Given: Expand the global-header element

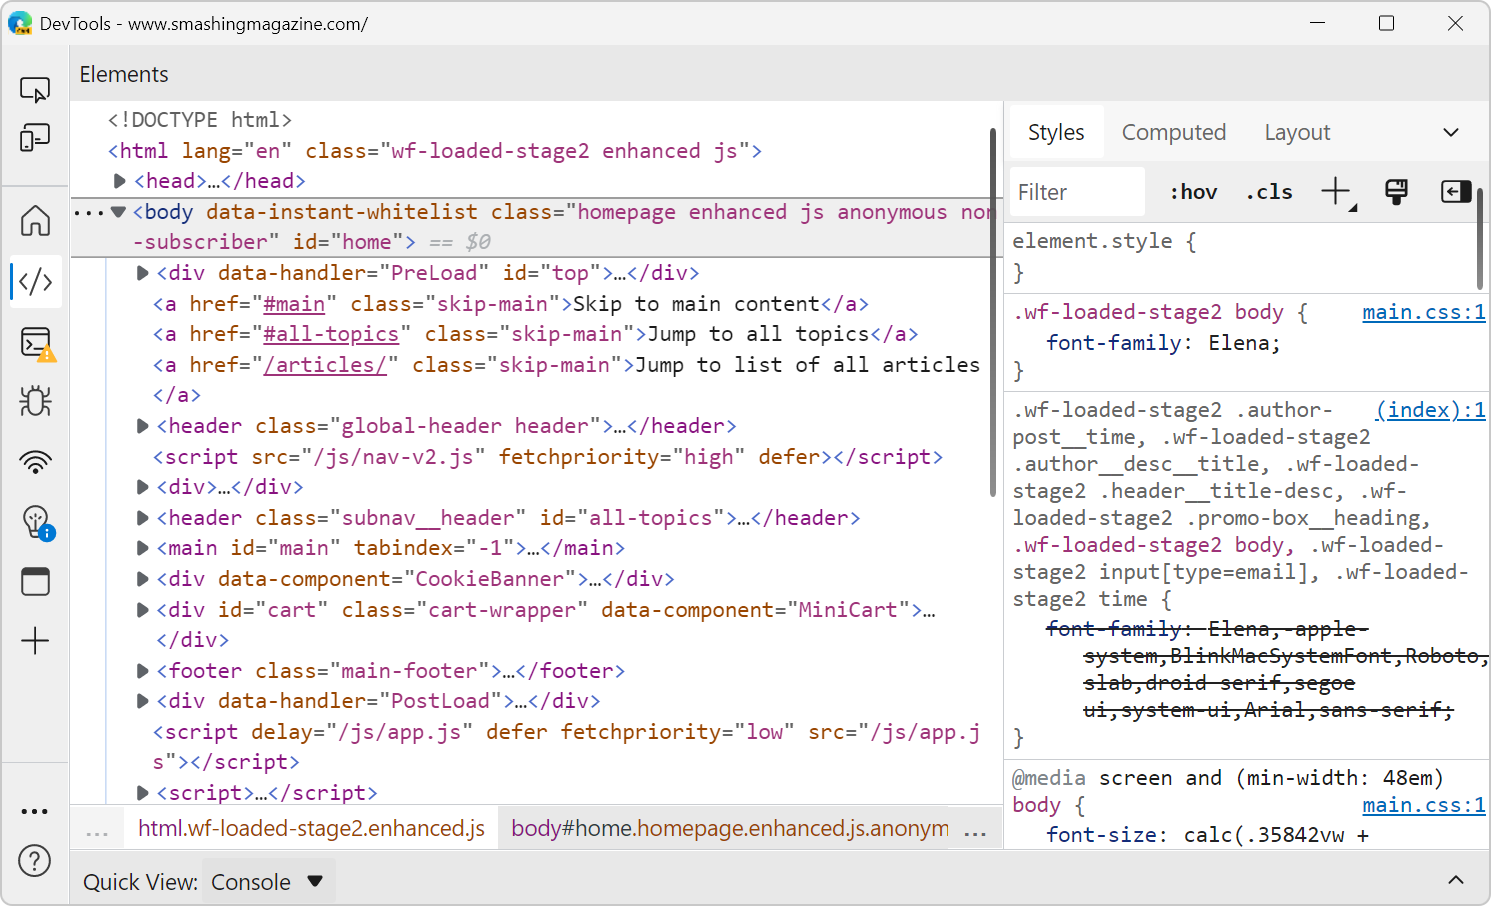Looking at the screenshot, I should tap(141, 425).
